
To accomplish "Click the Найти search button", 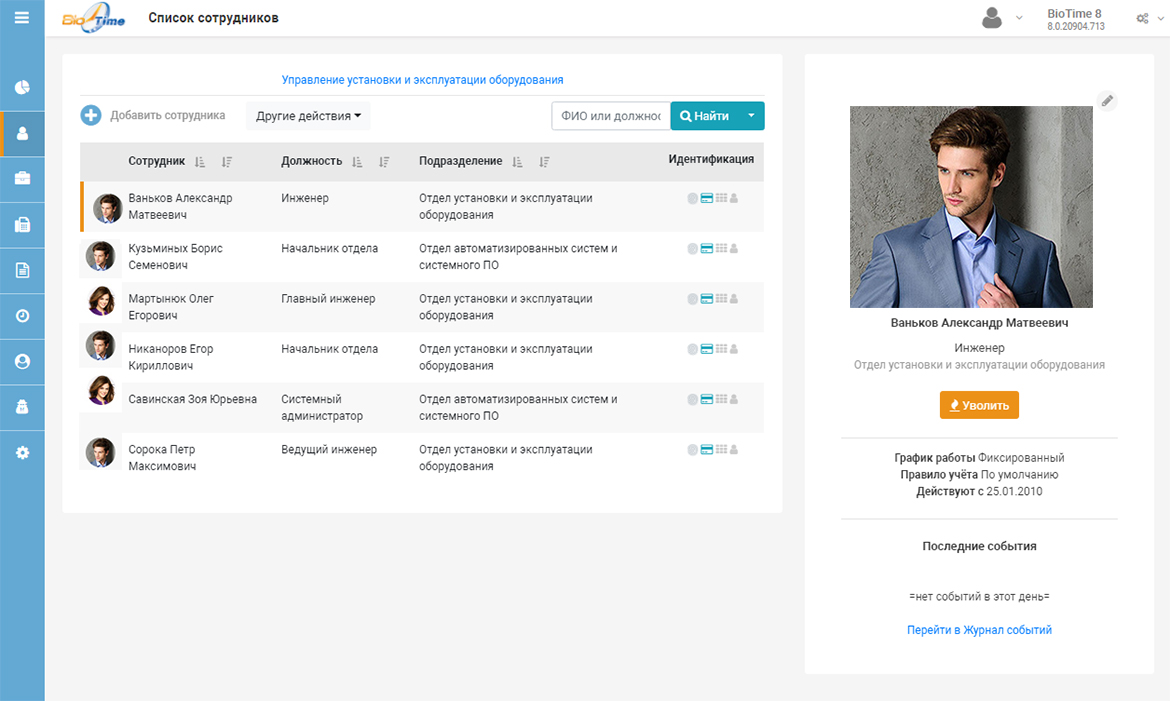I will (x=704, y=116).
